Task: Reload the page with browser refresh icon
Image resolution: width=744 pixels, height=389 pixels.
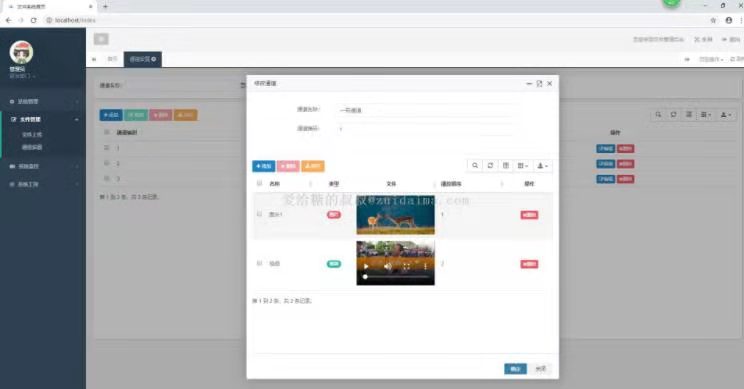Action: [x=33, y=20]
